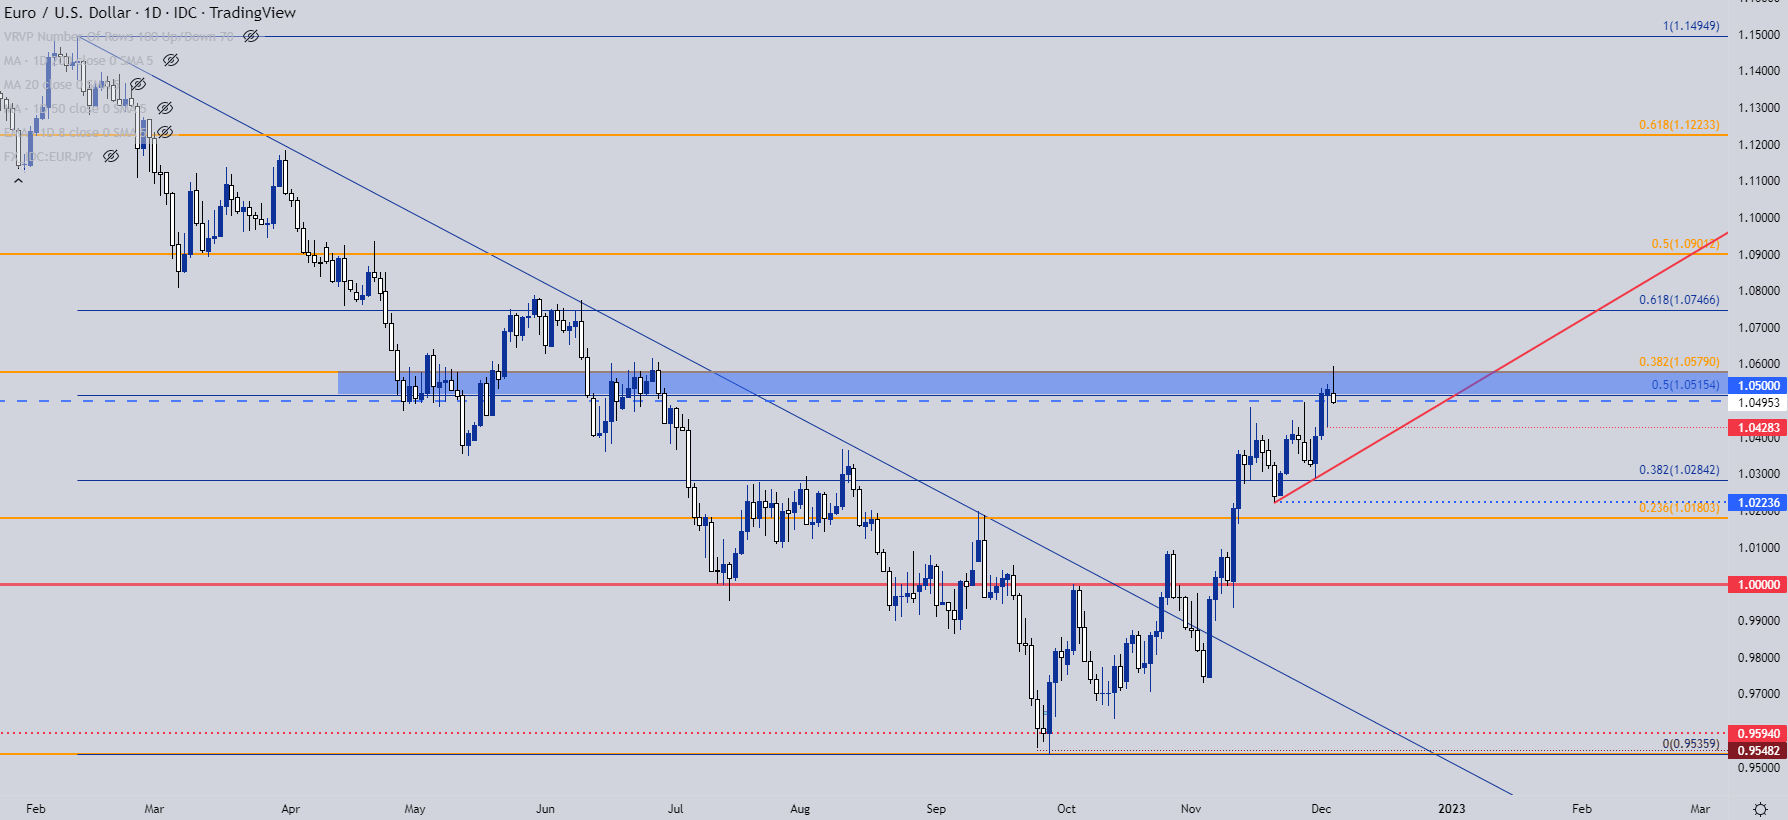1788x820 pixels.
Task: Select the 1.05000 blue price label
Action: (x=1758, y=385)
